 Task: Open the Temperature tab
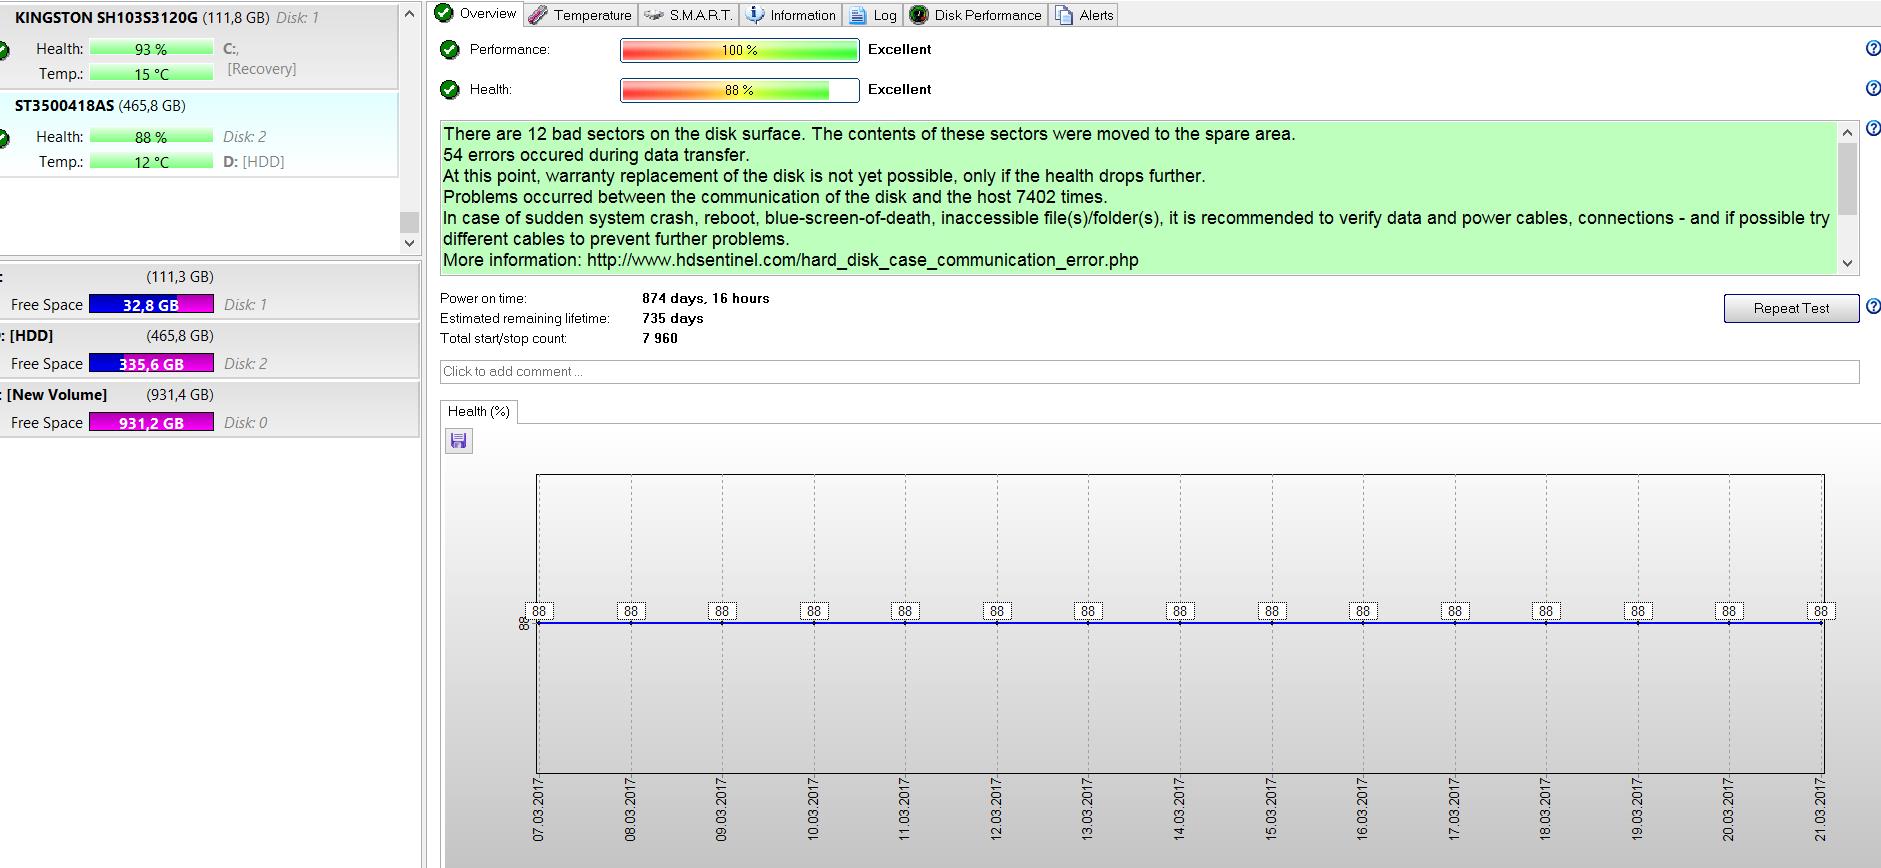point(581,15)
